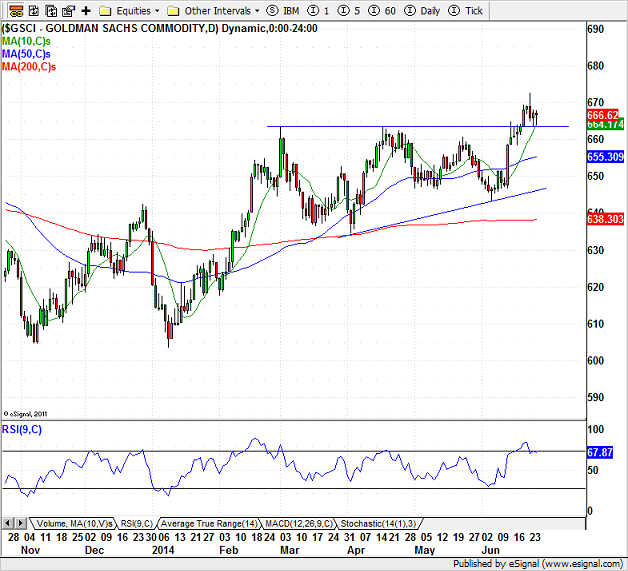
Task: Click the Jun month axis label
Action: click(x=490, y=550)
